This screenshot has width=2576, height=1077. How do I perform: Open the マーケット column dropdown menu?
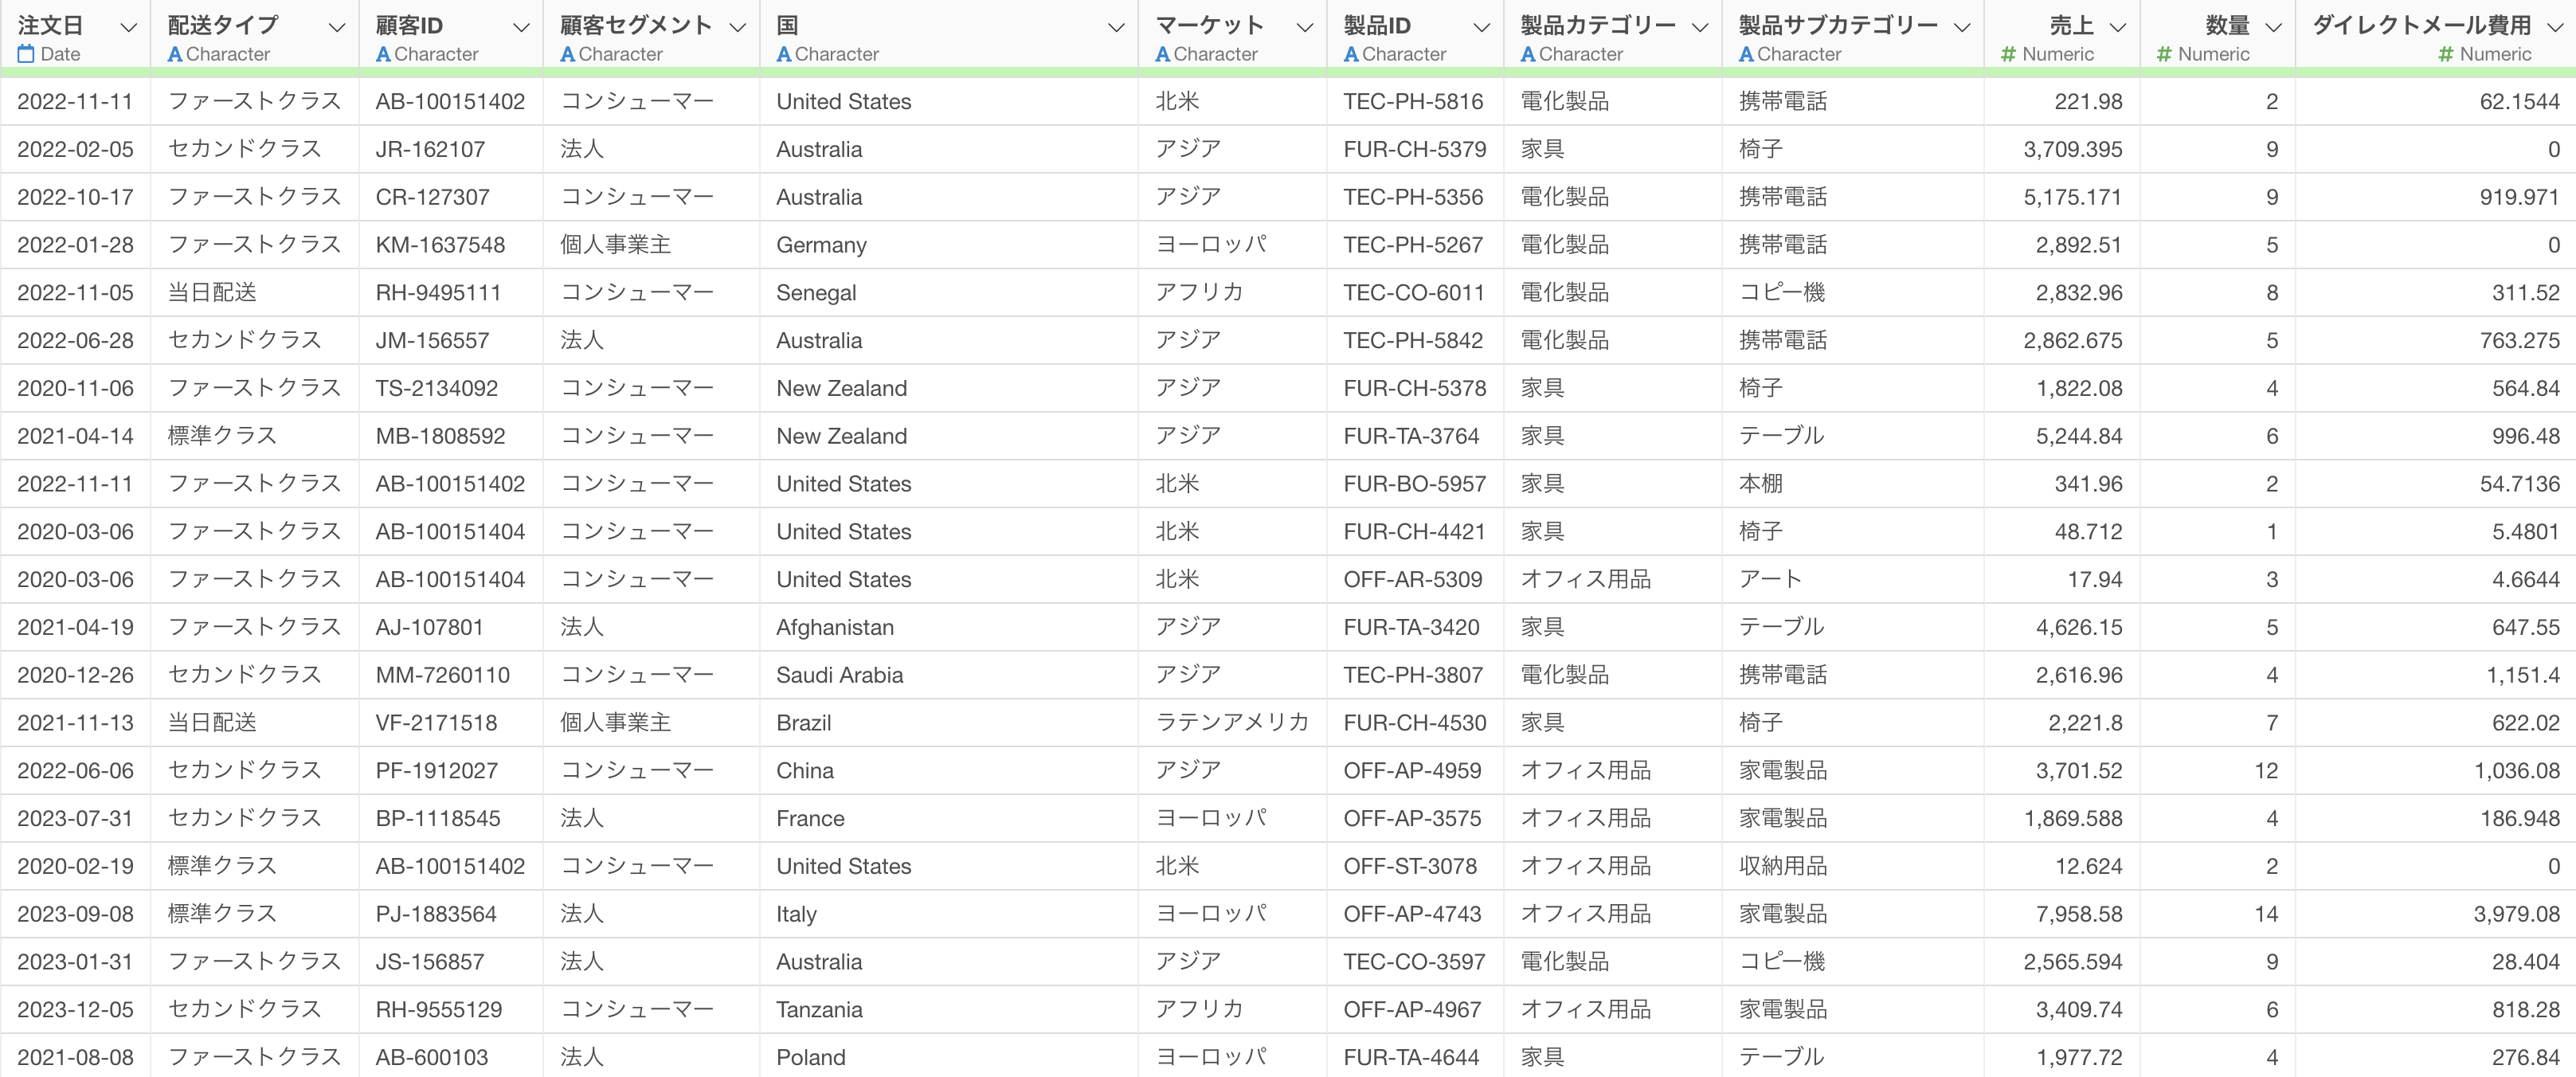coord(1305,27)
